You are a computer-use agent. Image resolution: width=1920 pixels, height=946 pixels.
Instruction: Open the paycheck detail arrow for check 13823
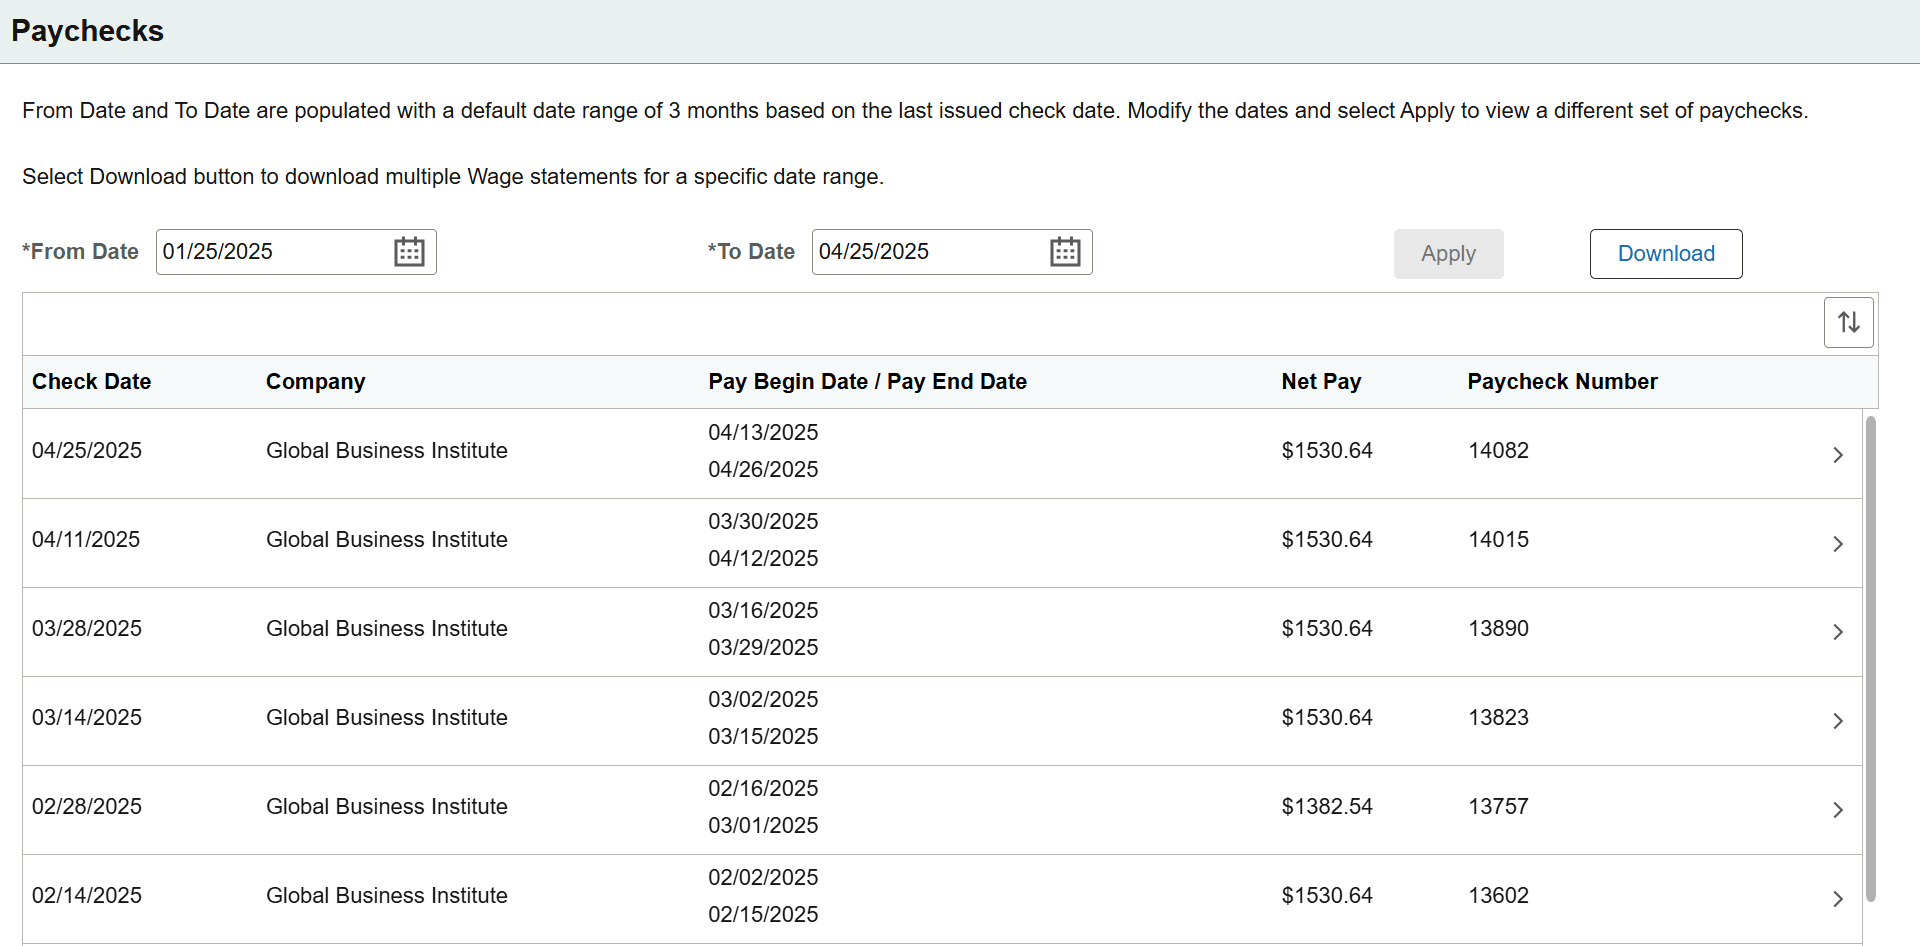click(x=1838, y=720)
